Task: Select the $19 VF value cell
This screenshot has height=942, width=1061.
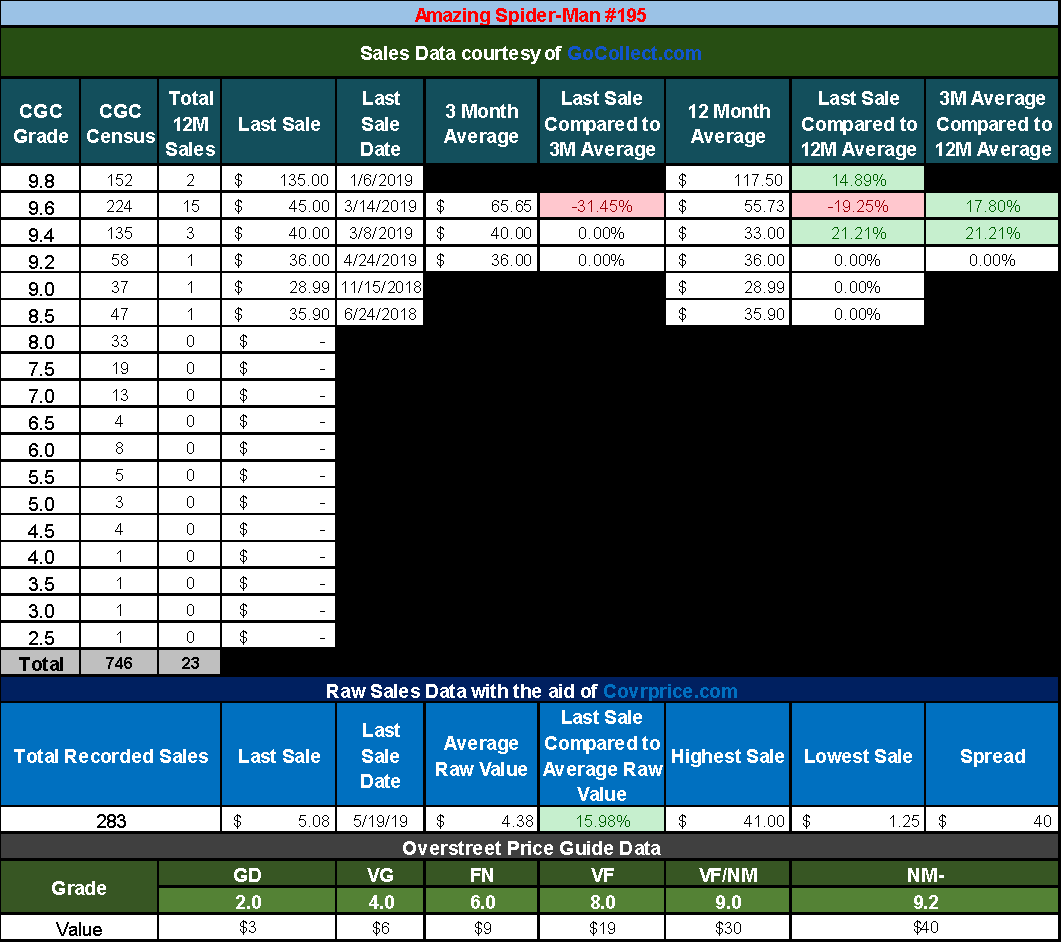Action: [x=602, y=927]
